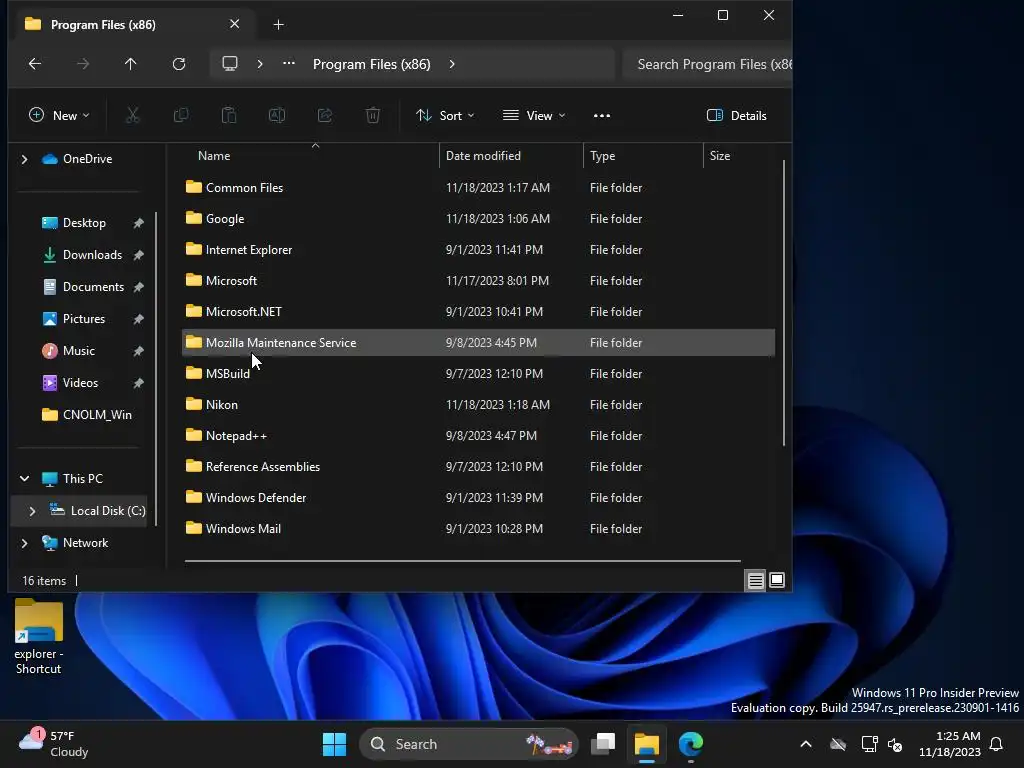The width and height of the screenshot is (1024, 768).
Task: Select the Notepad++ folder
Action: tap(478, 436)
